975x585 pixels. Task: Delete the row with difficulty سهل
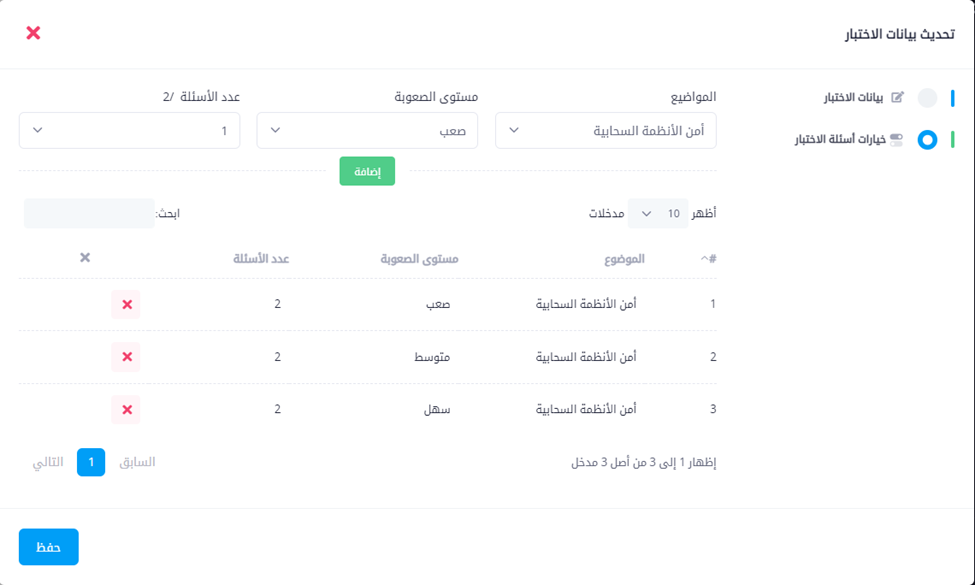[x=126, y=409]
